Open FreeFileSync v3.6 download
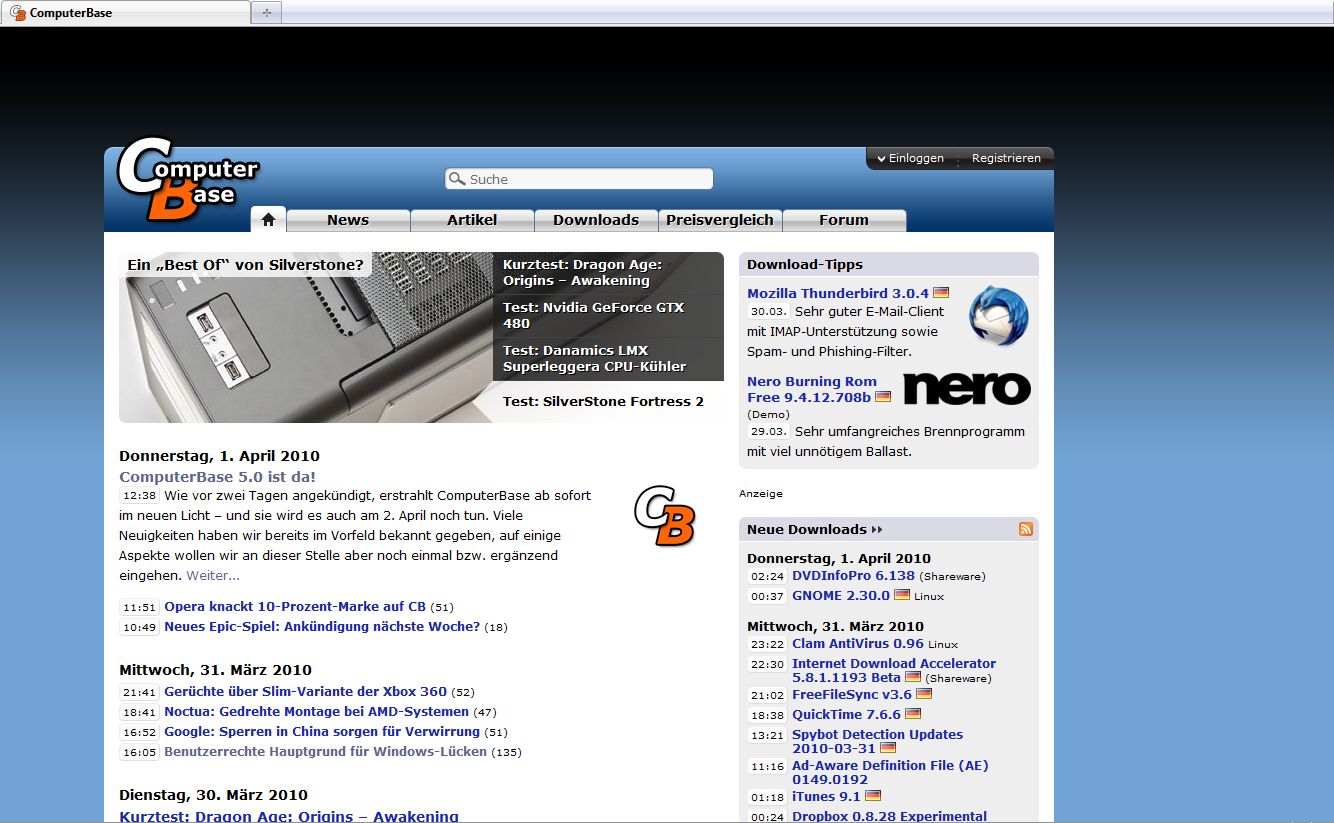This screenshot has height=823, width=1334. tap(852, 694)
